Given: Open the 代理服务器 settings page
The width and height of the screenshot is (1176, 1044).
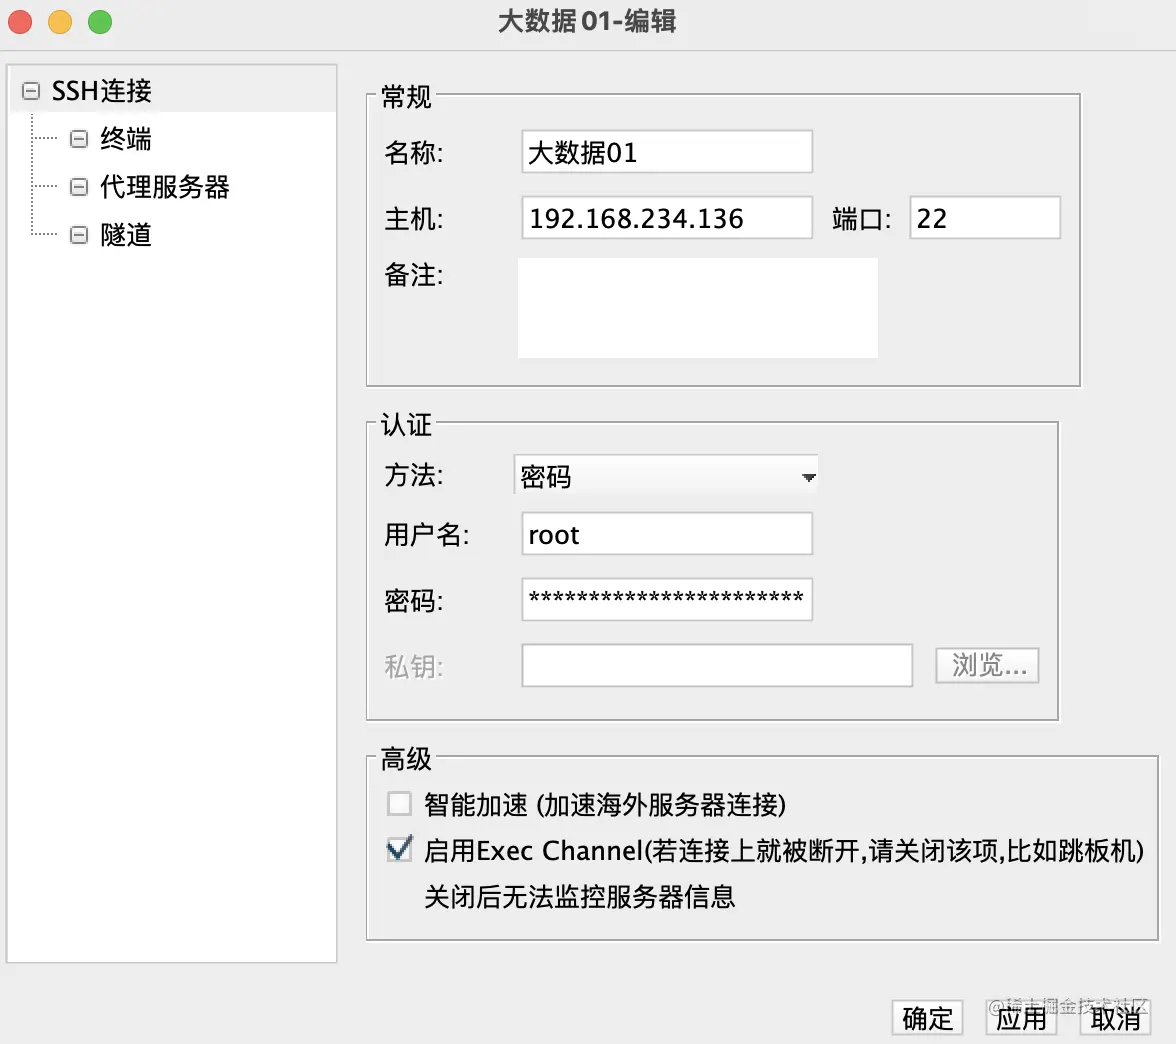Looking at the screenshot, I should click(165, 187).
